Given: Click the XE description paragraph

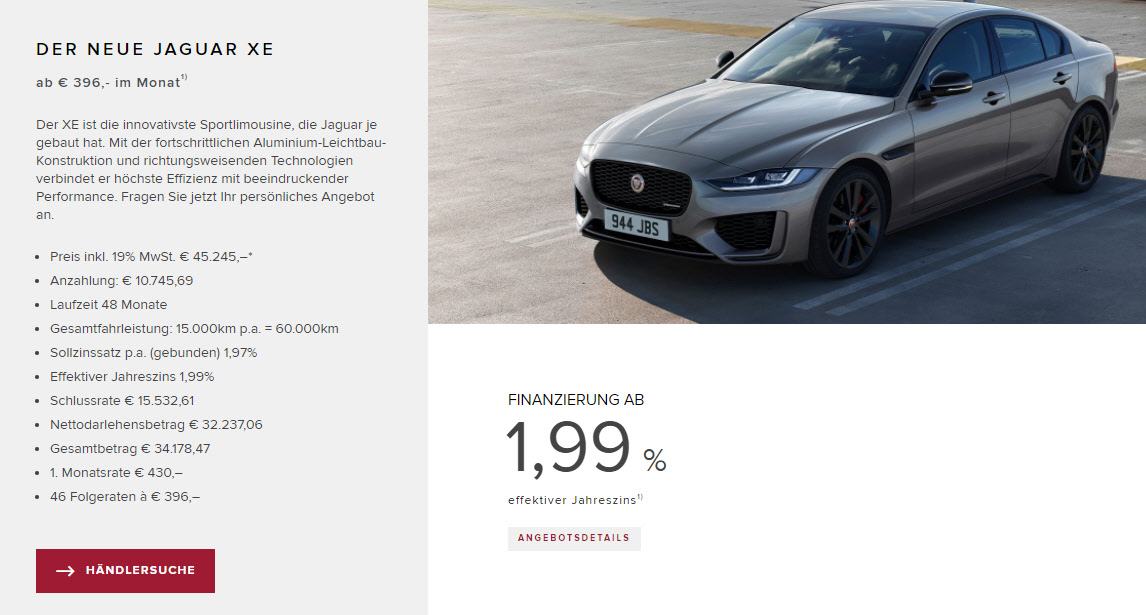Looking at the screenshot, I should pyautogui.click(x=211, y=170).
